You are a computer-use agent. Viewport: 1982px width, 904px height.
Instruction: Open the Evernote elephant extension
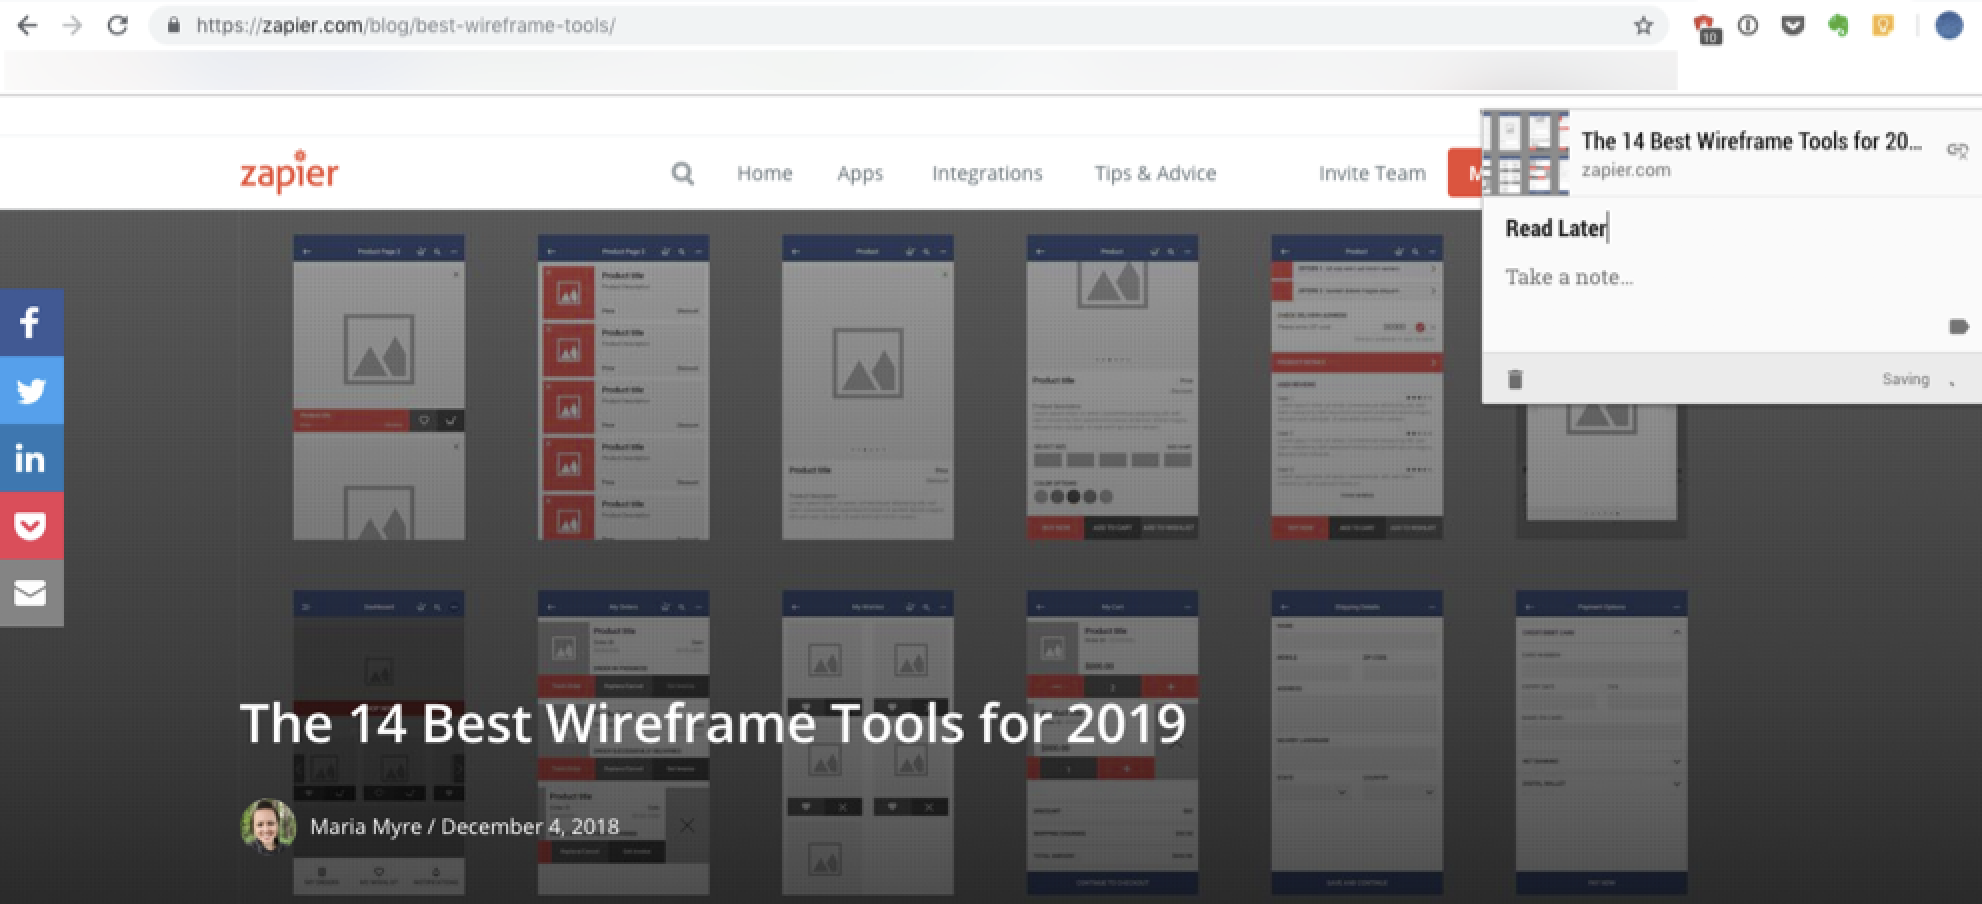click(x=1838, y=26)
